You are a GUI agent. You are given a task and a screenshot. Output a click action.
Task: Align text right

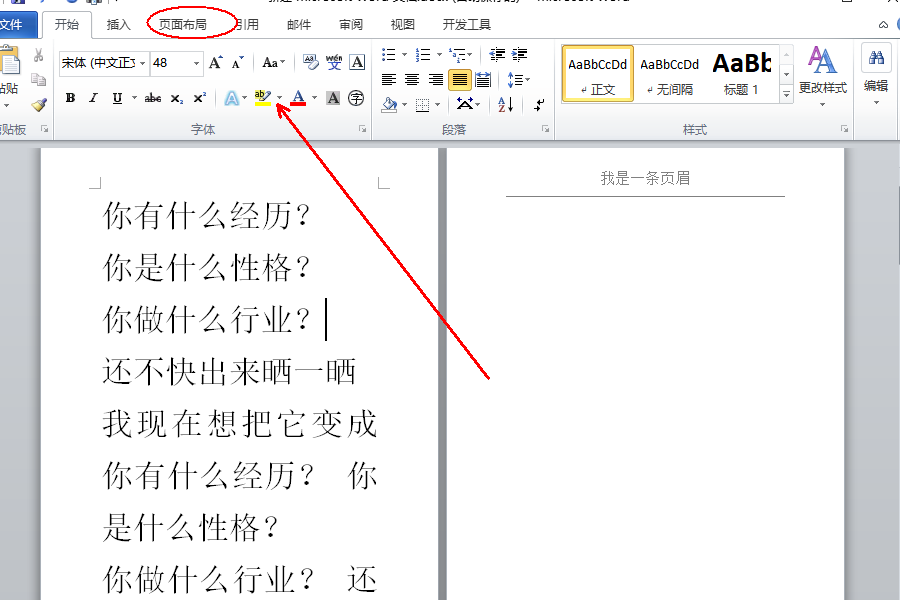tap(436, 80)
